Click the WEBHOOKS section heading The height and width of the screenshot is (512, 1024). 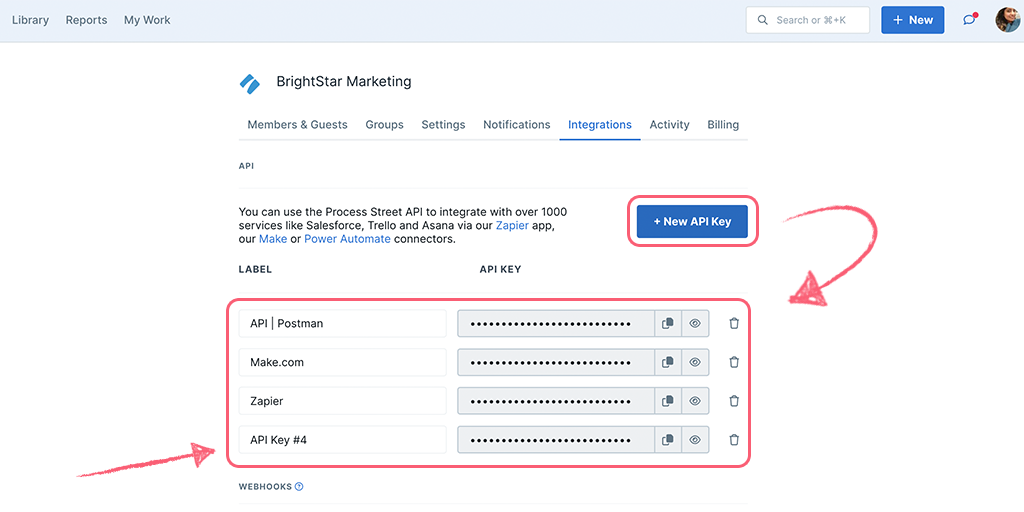point(266,487)
